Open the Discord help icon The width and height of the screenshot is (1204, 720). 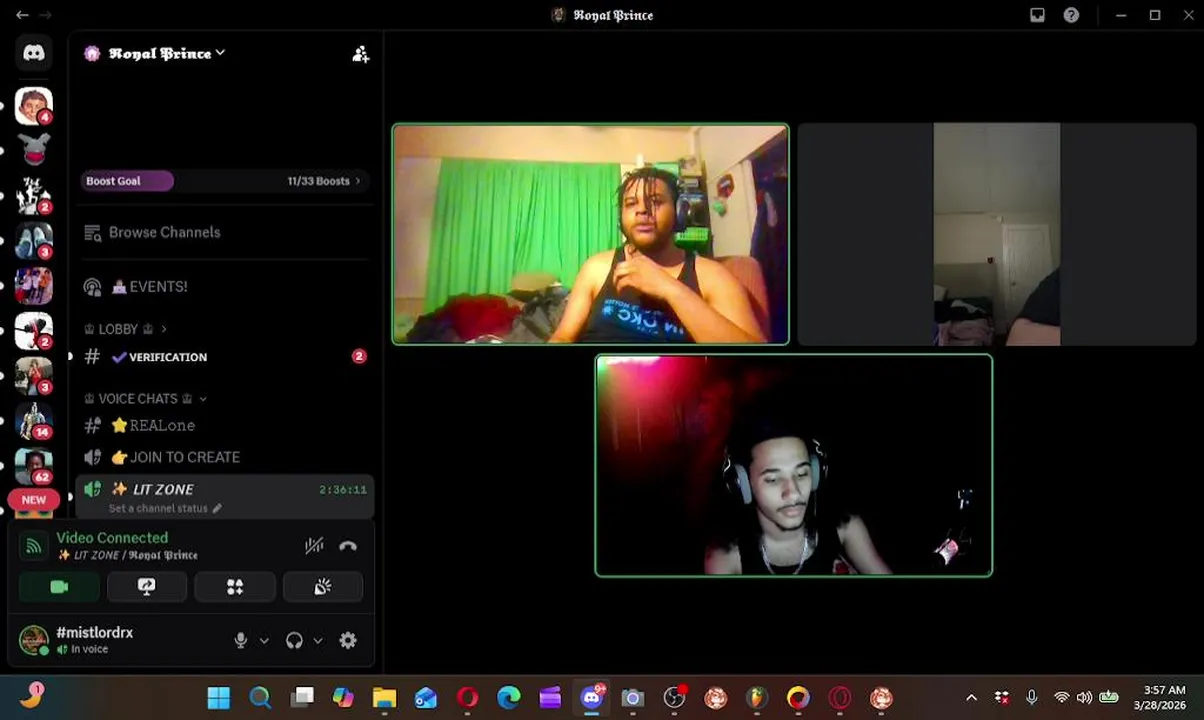point(1071,15)
